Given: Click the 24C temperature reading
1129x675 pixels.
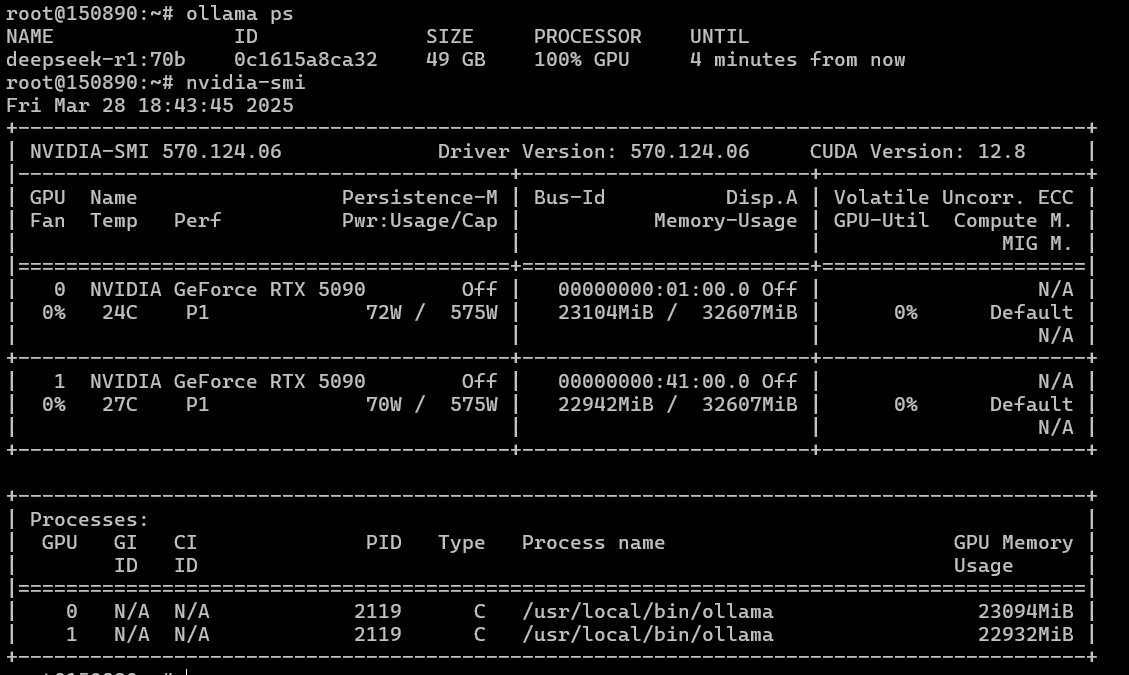Looking at the screenshot, I should pyautogui.click(x=119, y=312).
